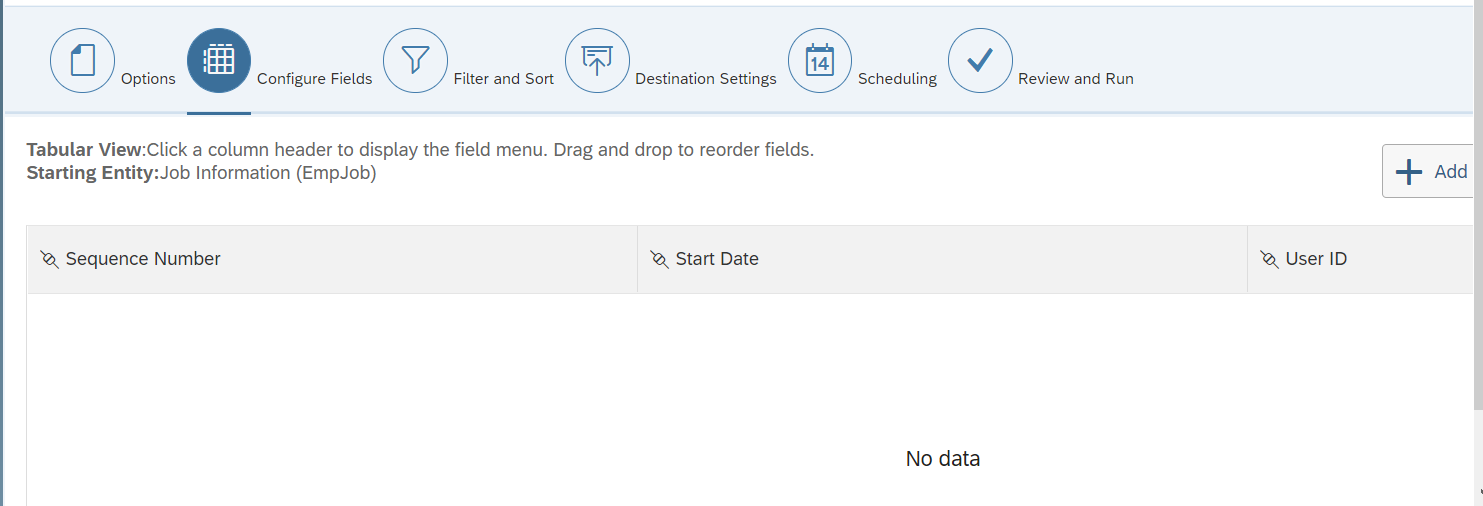The image size is (1483, 506).
Task: Open the Filter and Sort funnel icon
Action: click(415, 61)
